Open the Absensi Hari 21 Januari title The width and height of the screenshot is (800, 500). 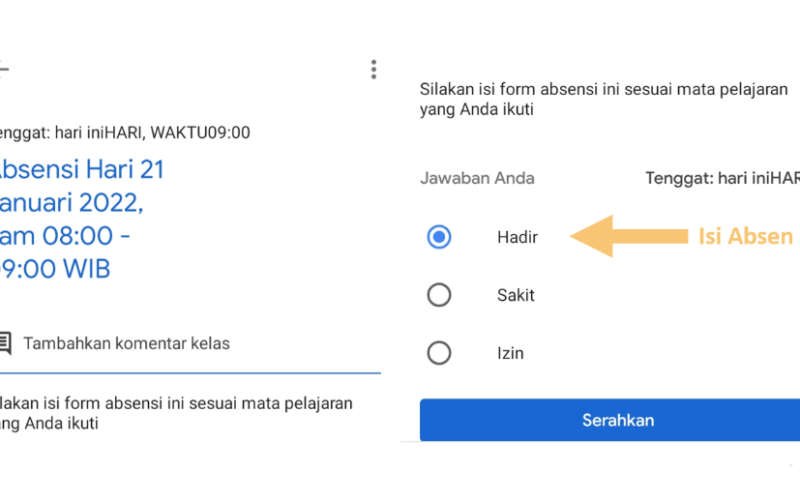click(x=82, y=219)
